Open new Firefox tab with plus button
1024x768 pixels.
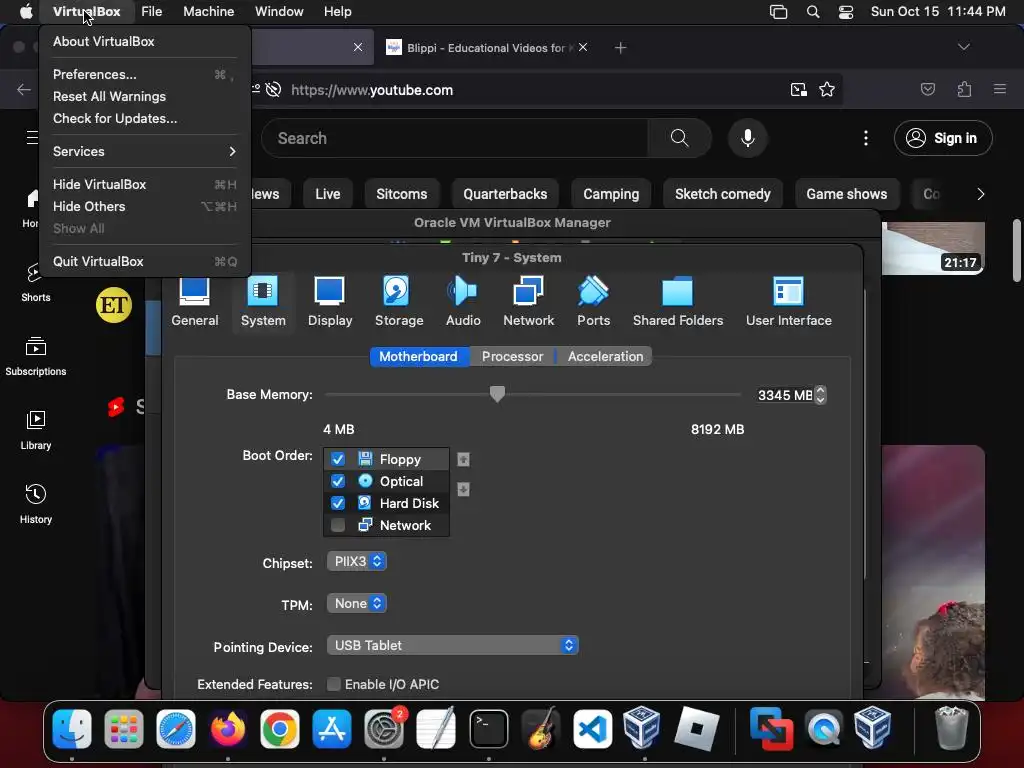tap(620, 47)
